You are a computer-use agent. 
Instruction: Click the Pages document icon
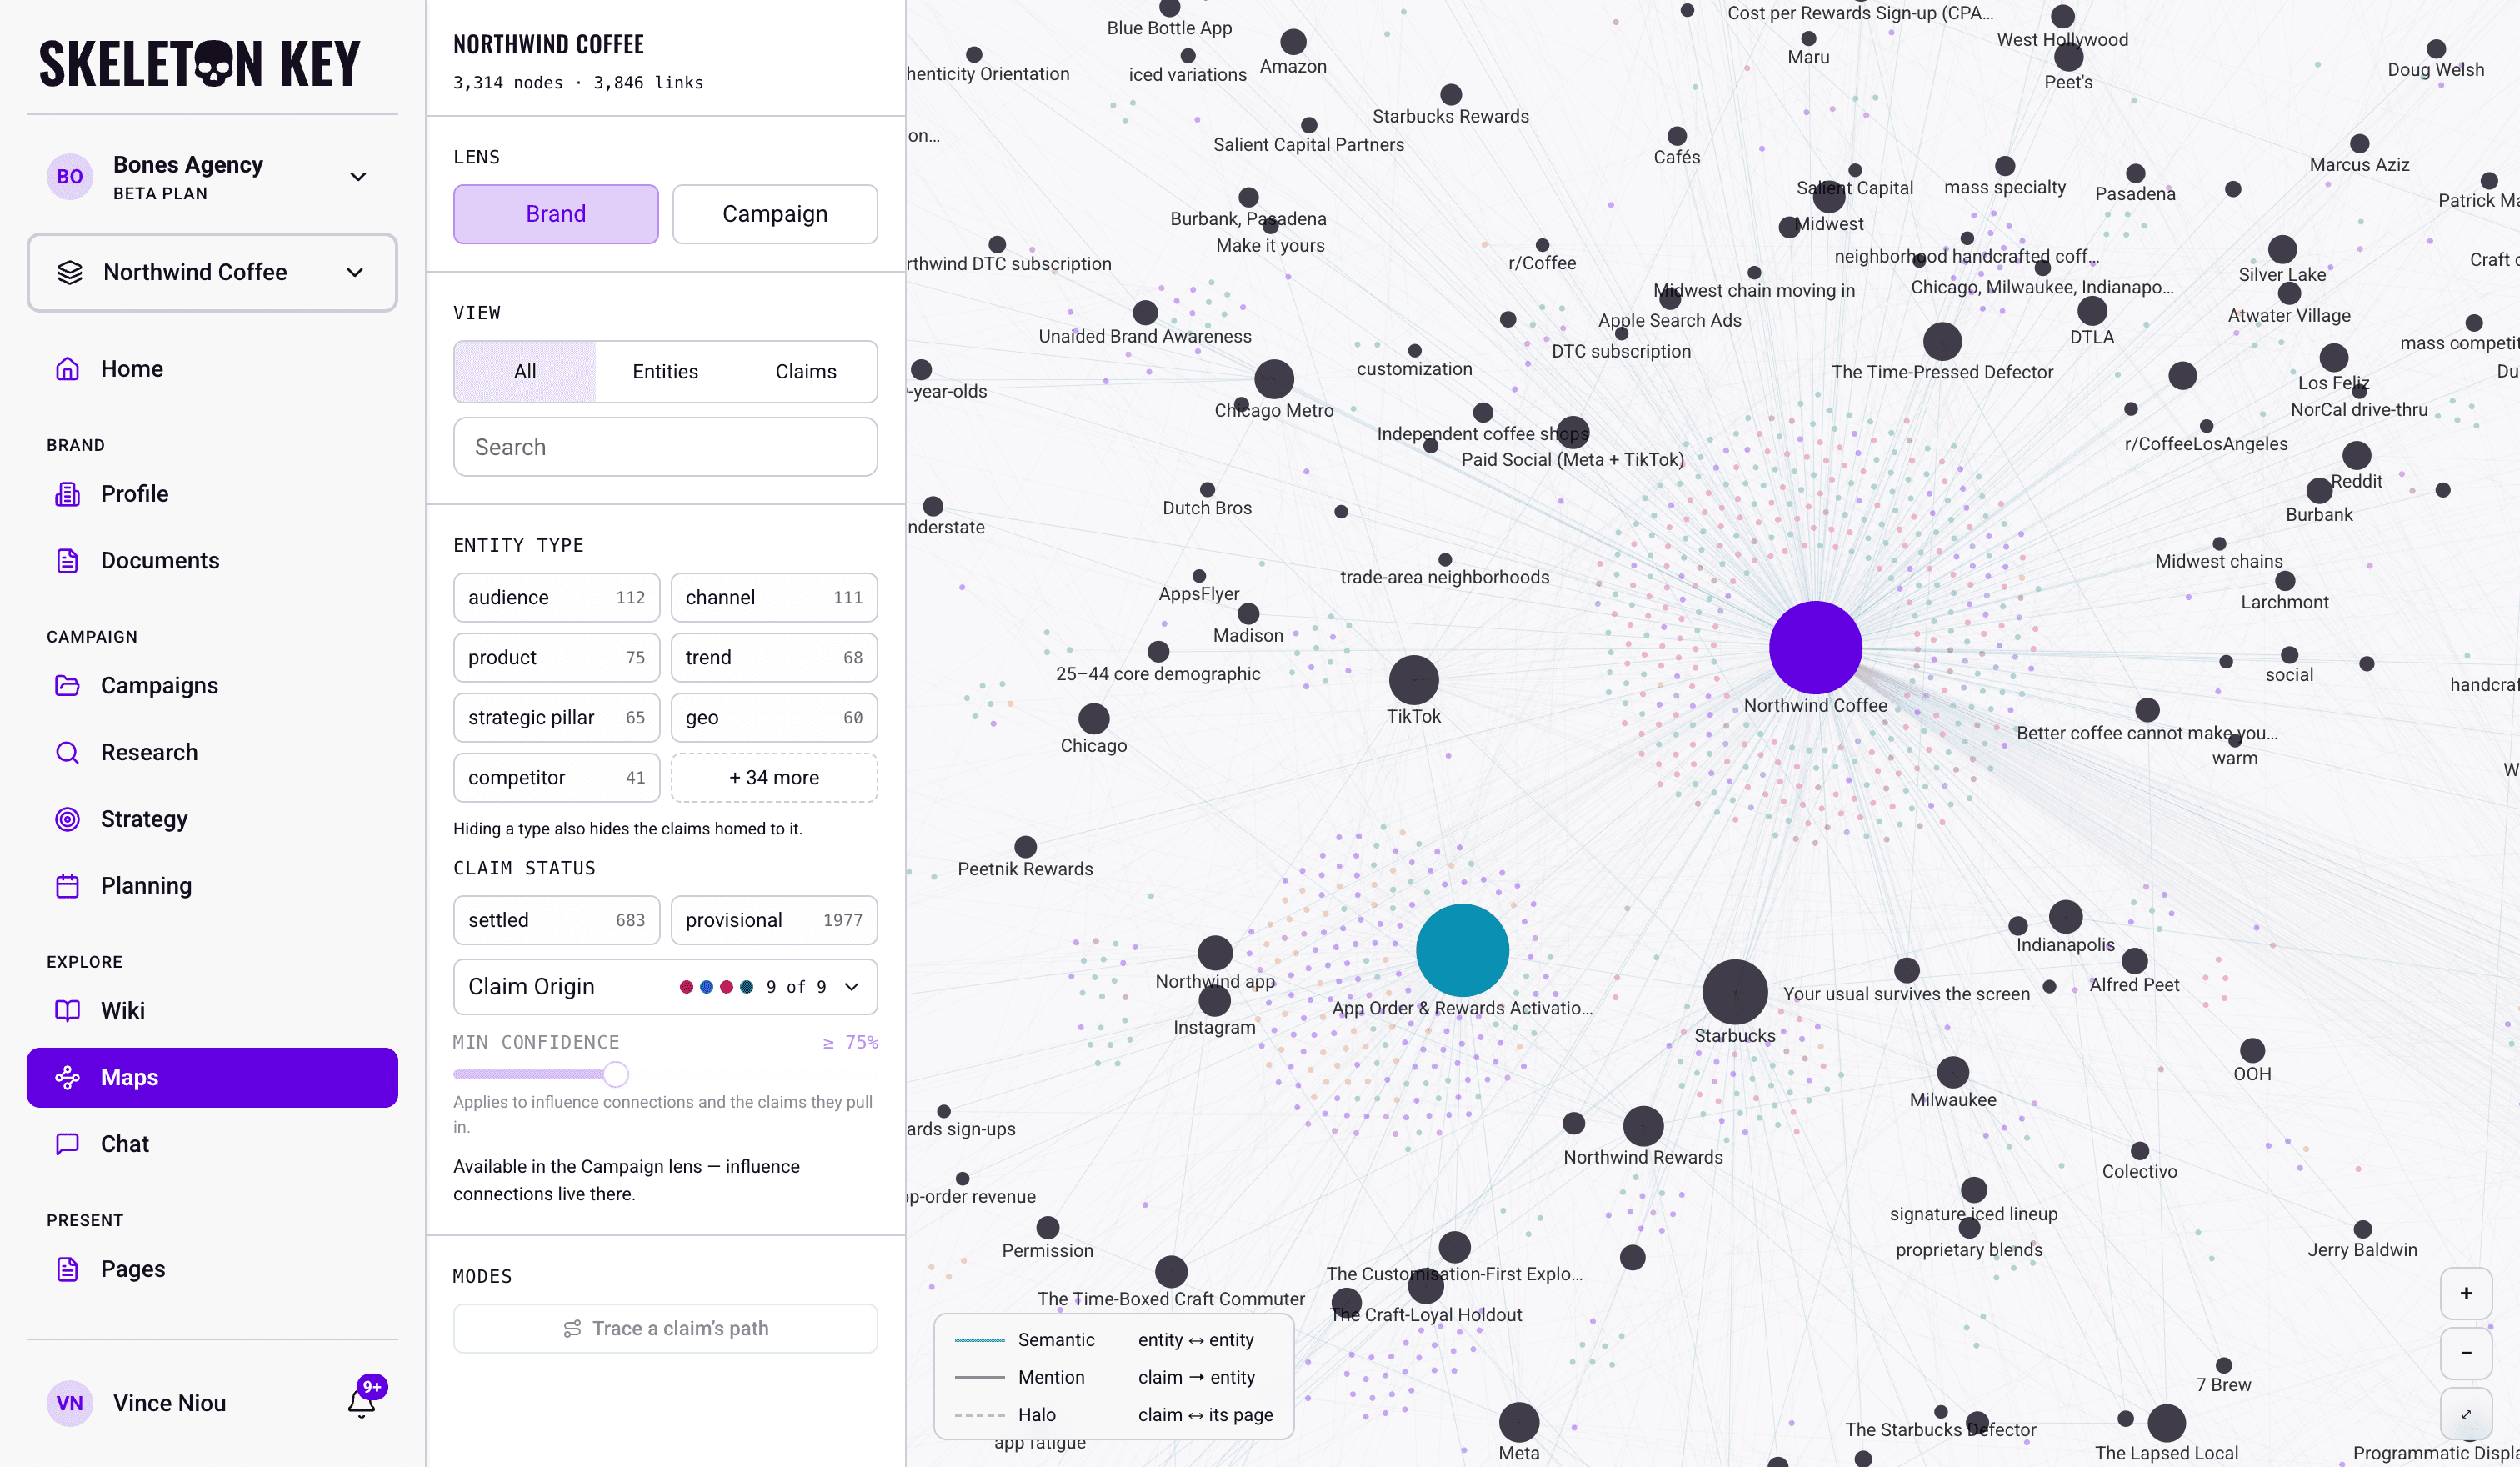click(x=67, y=1269)
